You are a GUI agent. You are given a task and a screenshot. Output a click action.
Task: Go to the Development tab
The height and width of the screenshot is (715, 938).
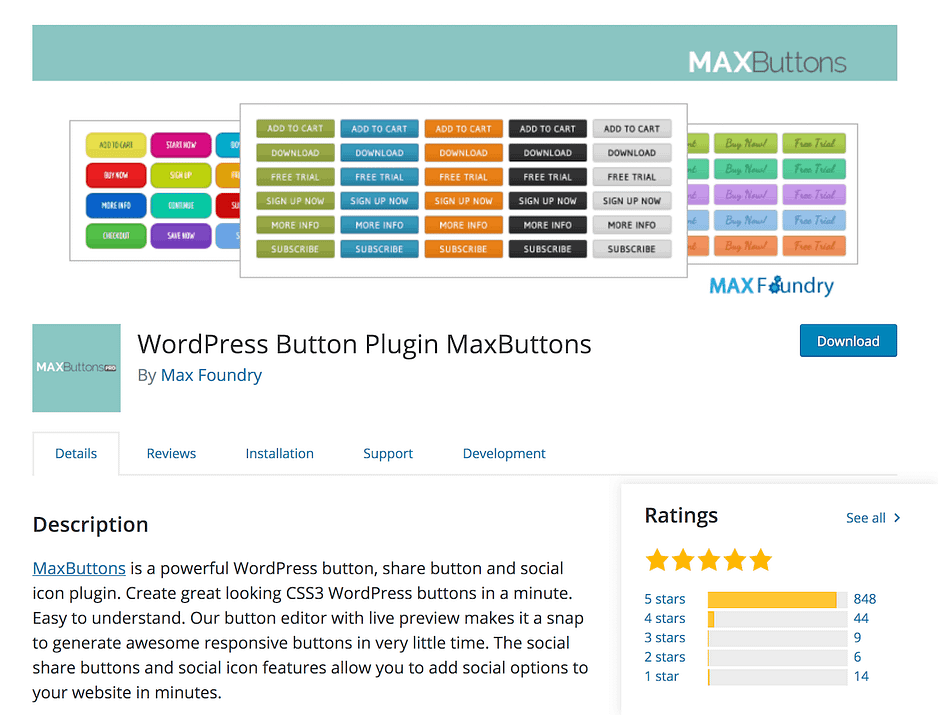click(504, 454)
